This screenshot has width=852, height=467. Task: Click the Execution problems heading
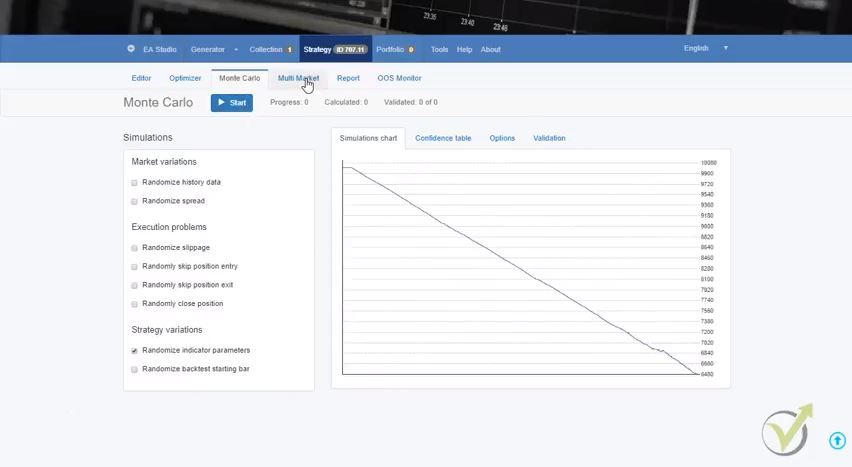tap(169, 227)
